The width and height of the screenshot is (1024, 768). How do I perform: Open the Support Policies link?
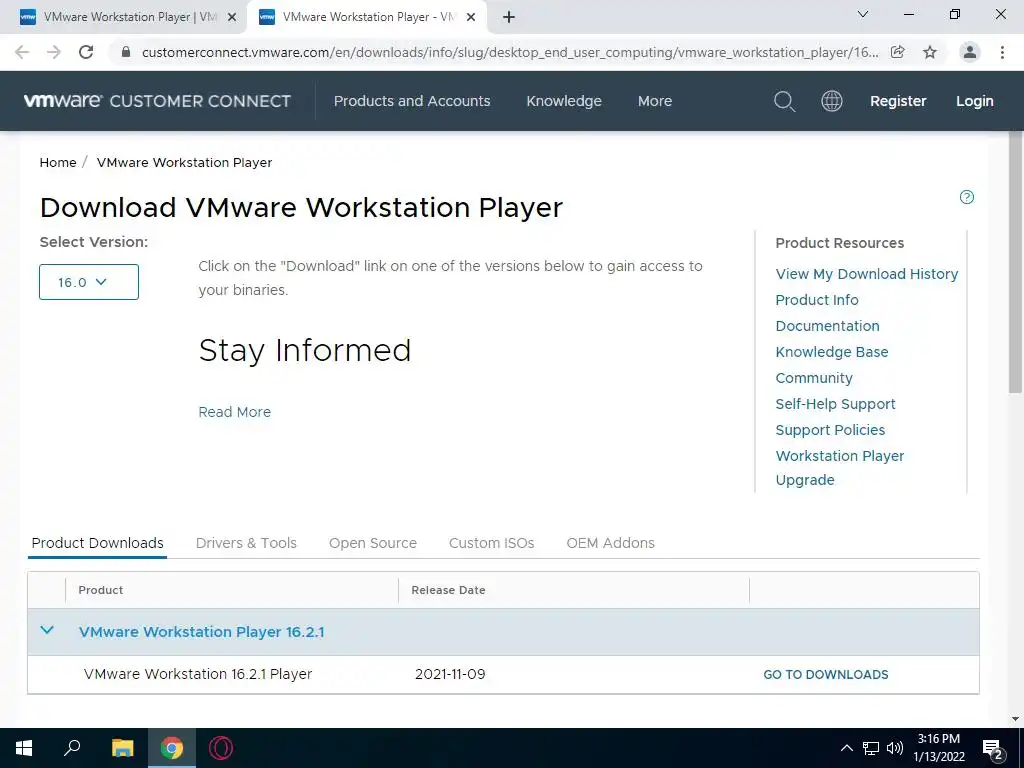click(x=830, y=430)
